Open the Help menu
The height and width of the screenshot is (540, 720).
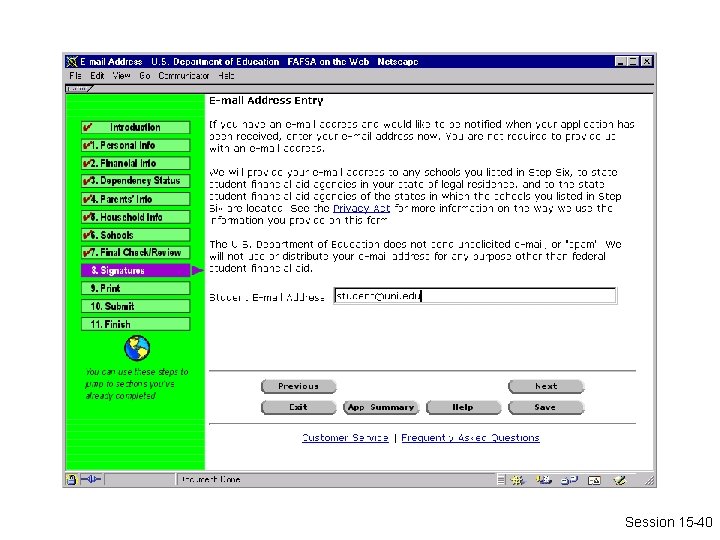[x=226, y=76]
